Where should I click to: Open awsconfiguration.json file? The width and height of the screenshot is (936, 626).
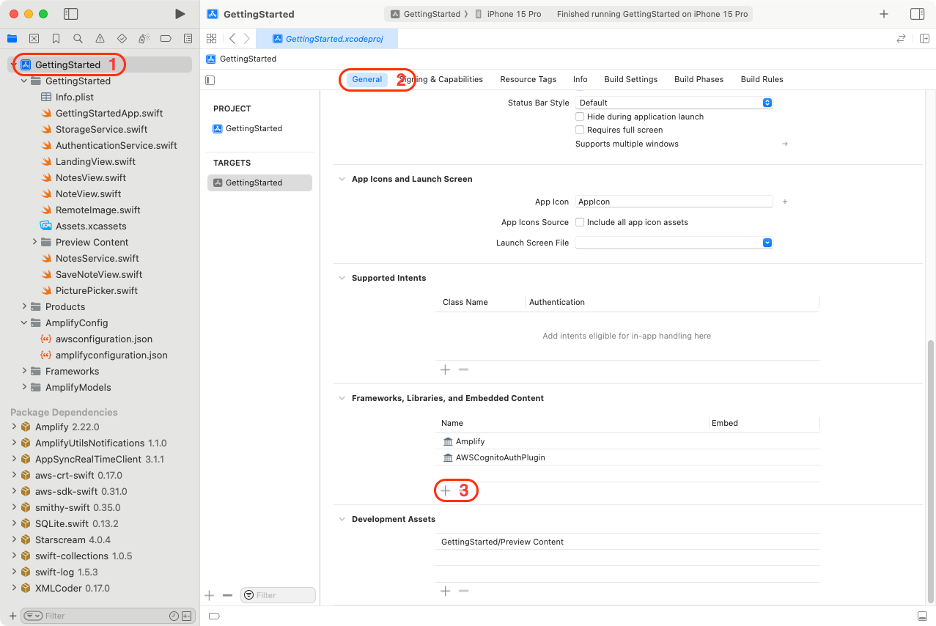104,339
